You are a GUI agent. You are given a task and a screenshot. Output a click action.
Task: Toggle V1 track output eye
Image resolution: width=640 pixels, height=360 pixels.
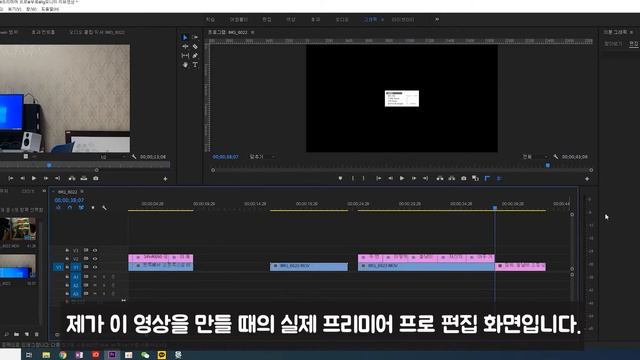[x=95, y=267]
